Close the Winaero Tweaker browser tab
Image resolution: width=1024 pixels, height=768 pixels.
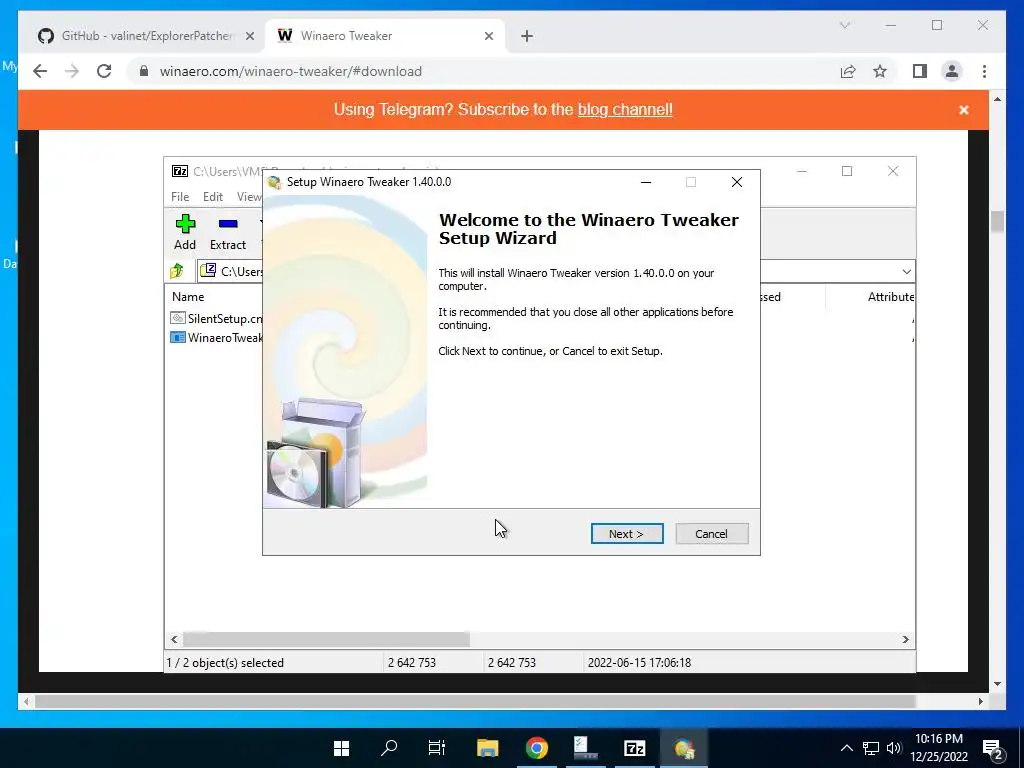pos(488,37)
